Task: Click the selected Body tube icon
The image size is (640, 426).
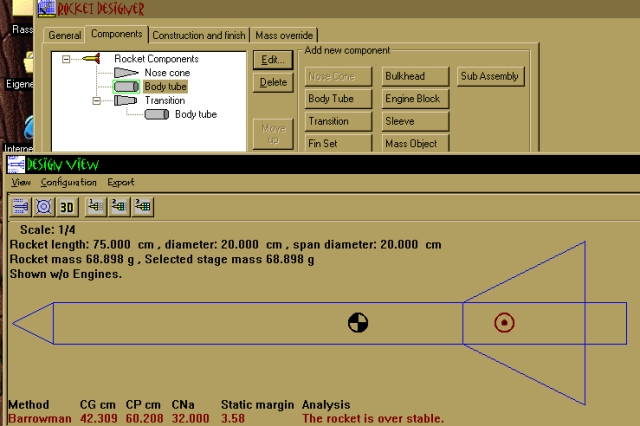Action: point(126,87)
